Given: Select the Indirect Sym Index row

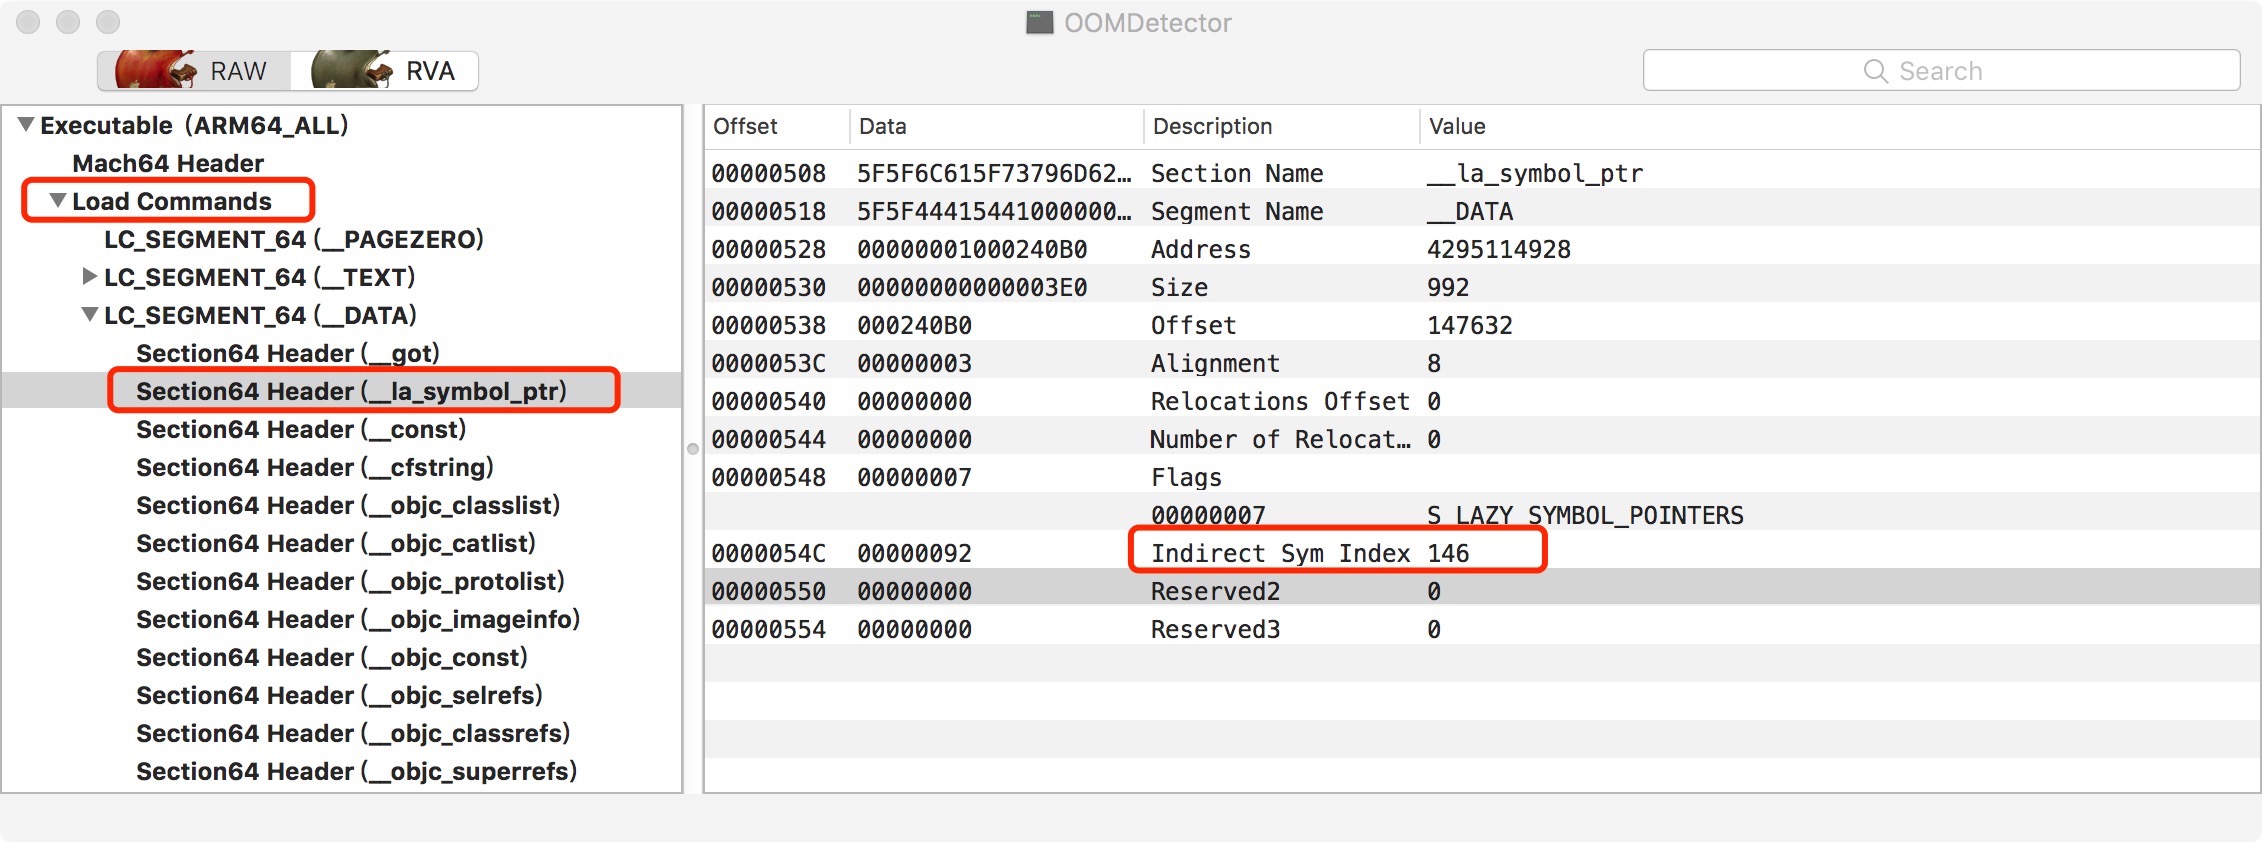Looking at the screenshot, I should click(1280, 553).
